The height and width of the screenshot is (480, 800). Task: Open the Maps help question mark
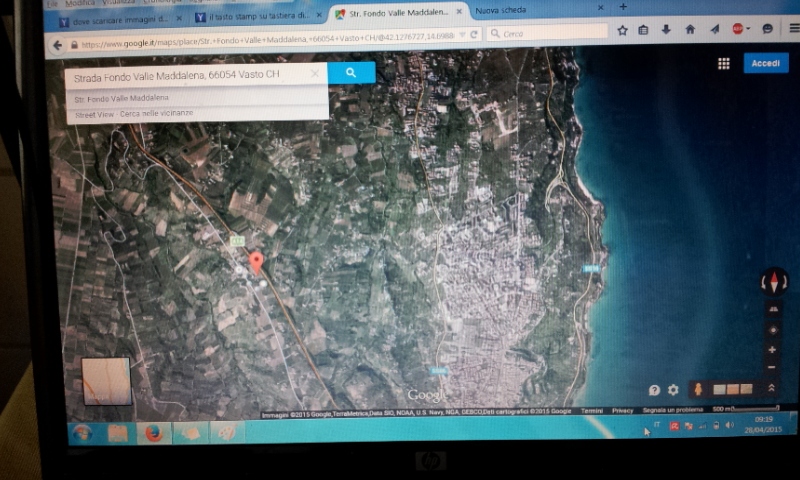[654, 390]
